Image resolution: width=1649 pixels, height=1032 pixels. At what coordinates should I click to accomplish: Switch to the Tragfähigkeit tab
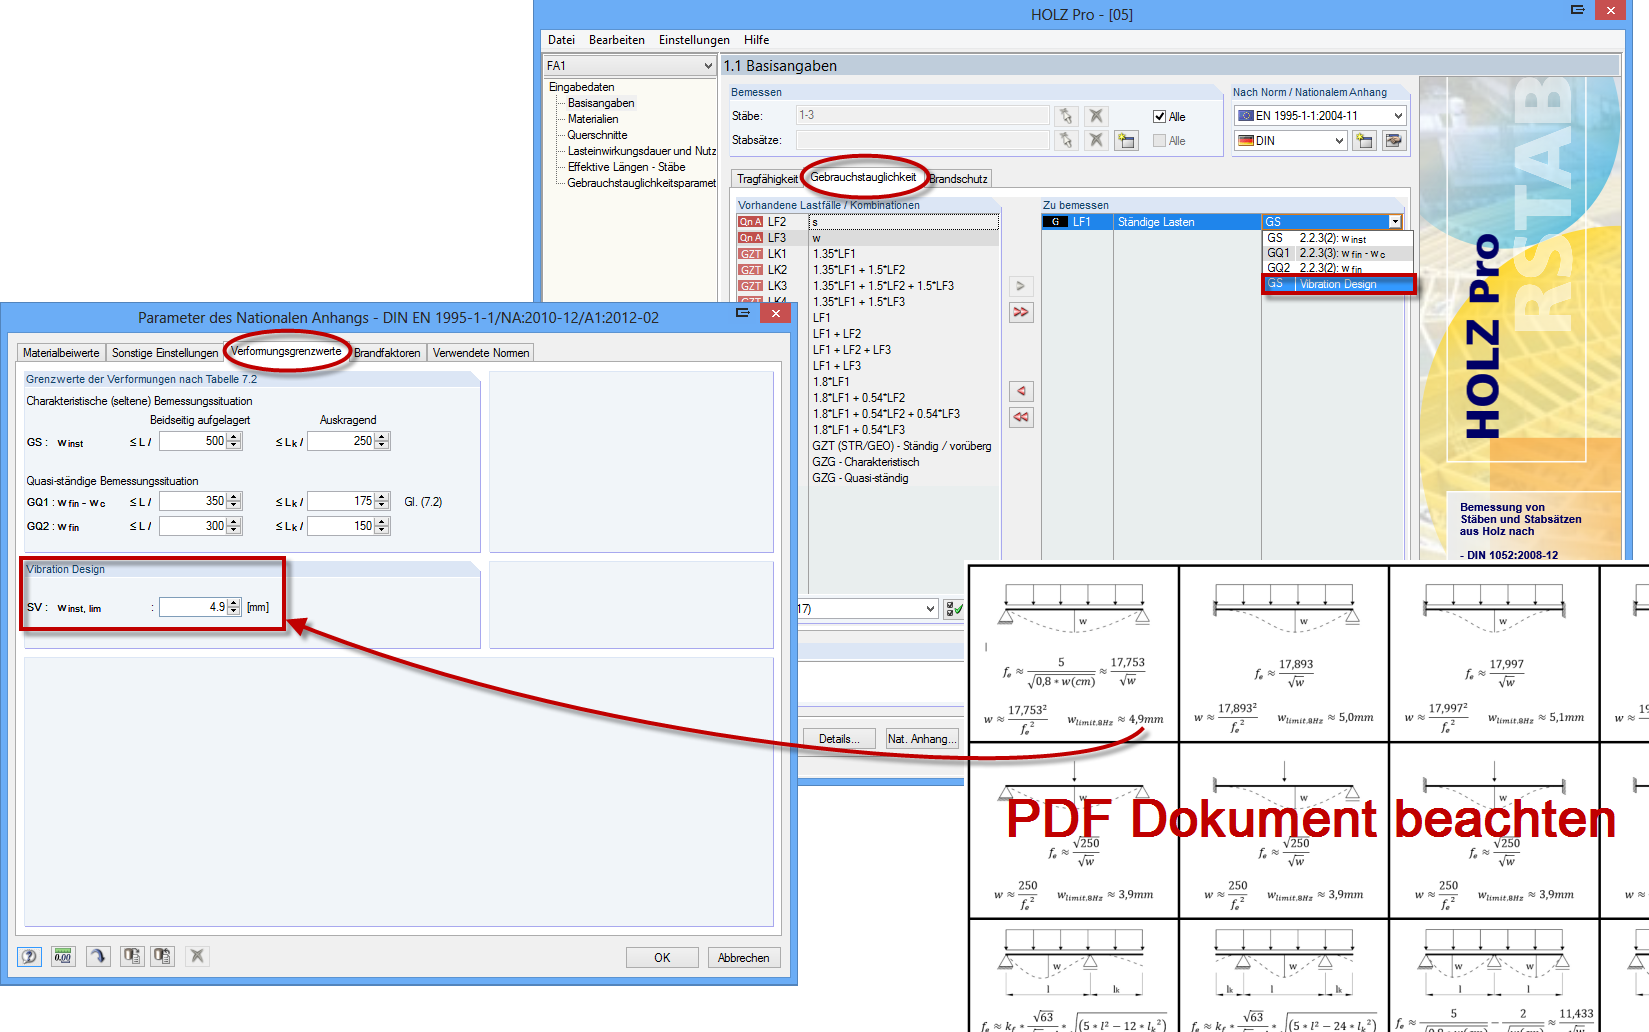(767, 179)
